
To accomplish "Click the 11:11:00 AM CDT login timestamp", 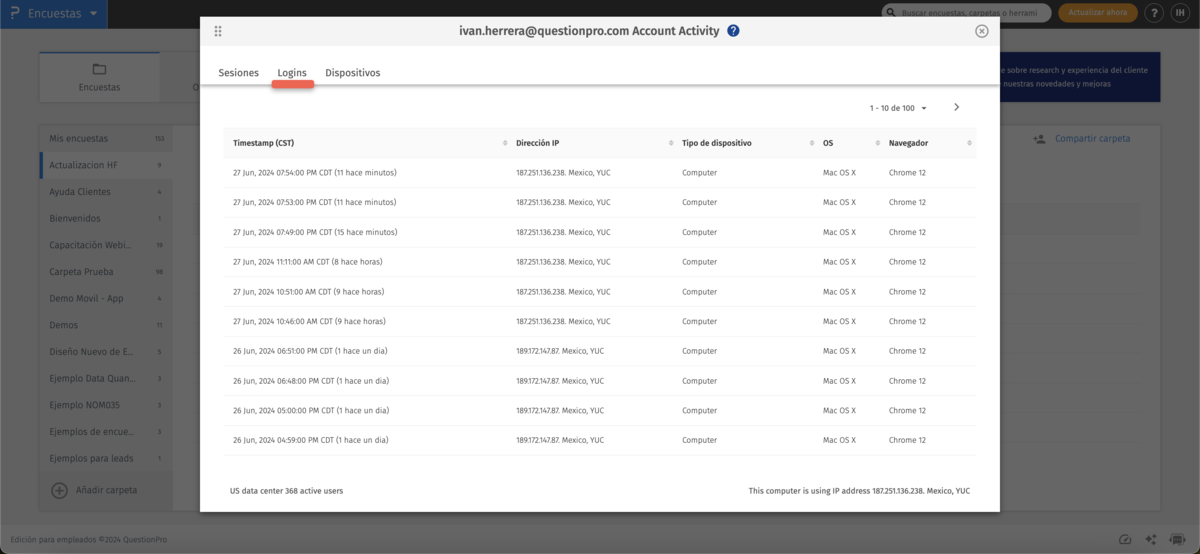I will pyautogui.click(x=307, y=262).
